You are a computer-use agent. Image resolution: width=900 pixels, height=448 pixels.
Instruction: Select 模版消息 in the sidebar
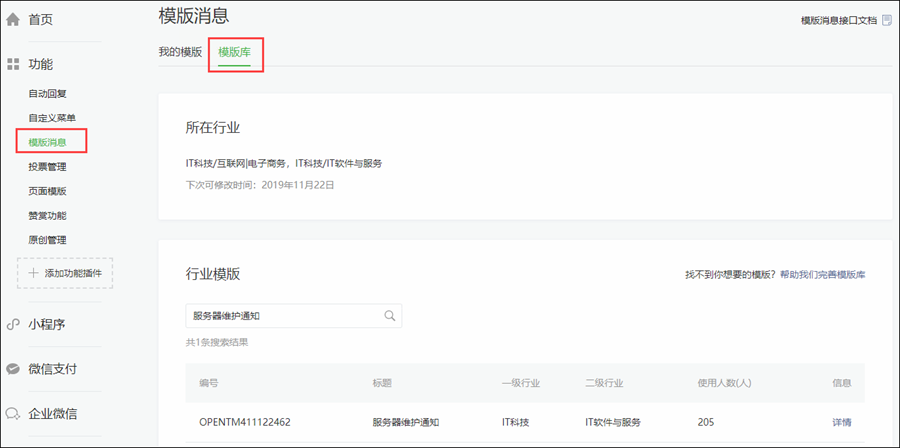point(47,142)
